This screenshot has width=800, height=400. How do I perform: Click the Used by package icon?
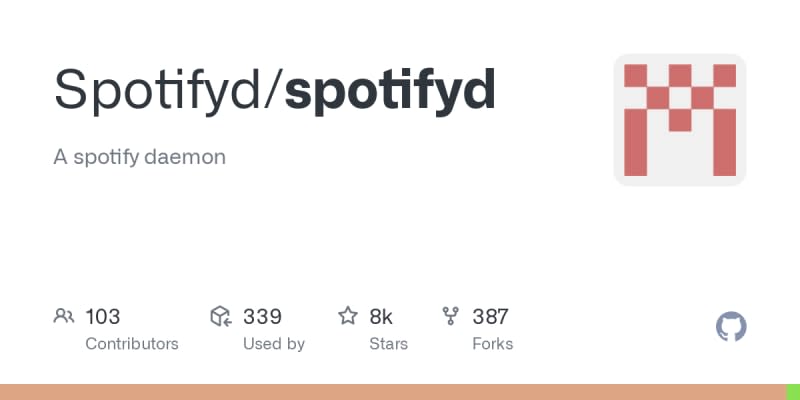pos(221,317)
